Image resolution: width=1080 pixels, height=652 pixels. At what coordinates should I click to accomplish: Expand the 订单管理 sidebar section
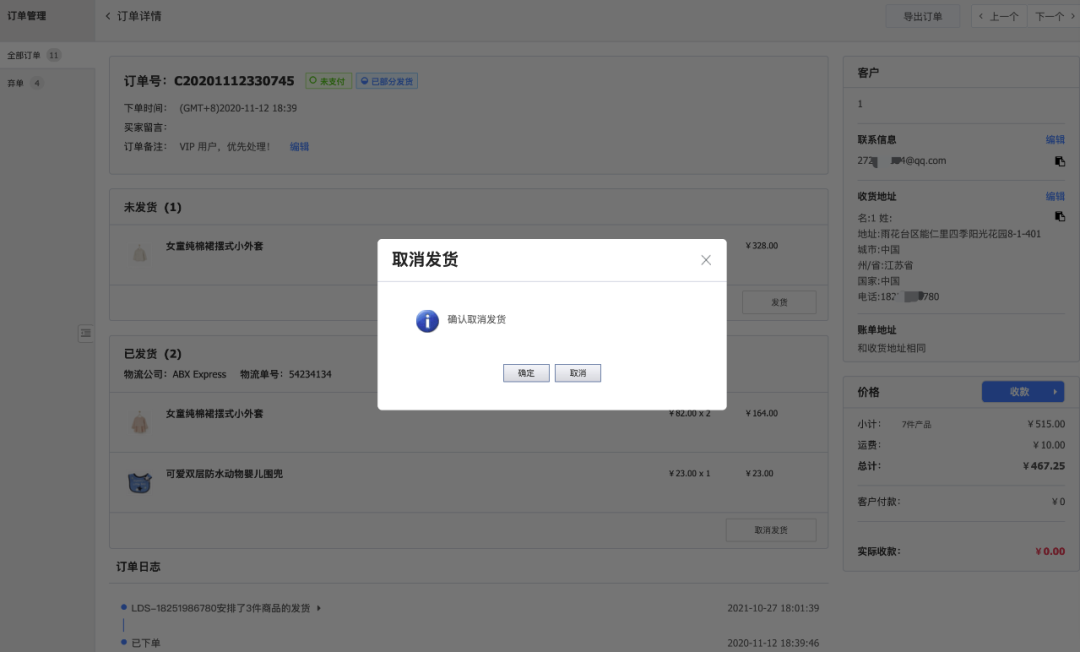[x=25, y=16]
